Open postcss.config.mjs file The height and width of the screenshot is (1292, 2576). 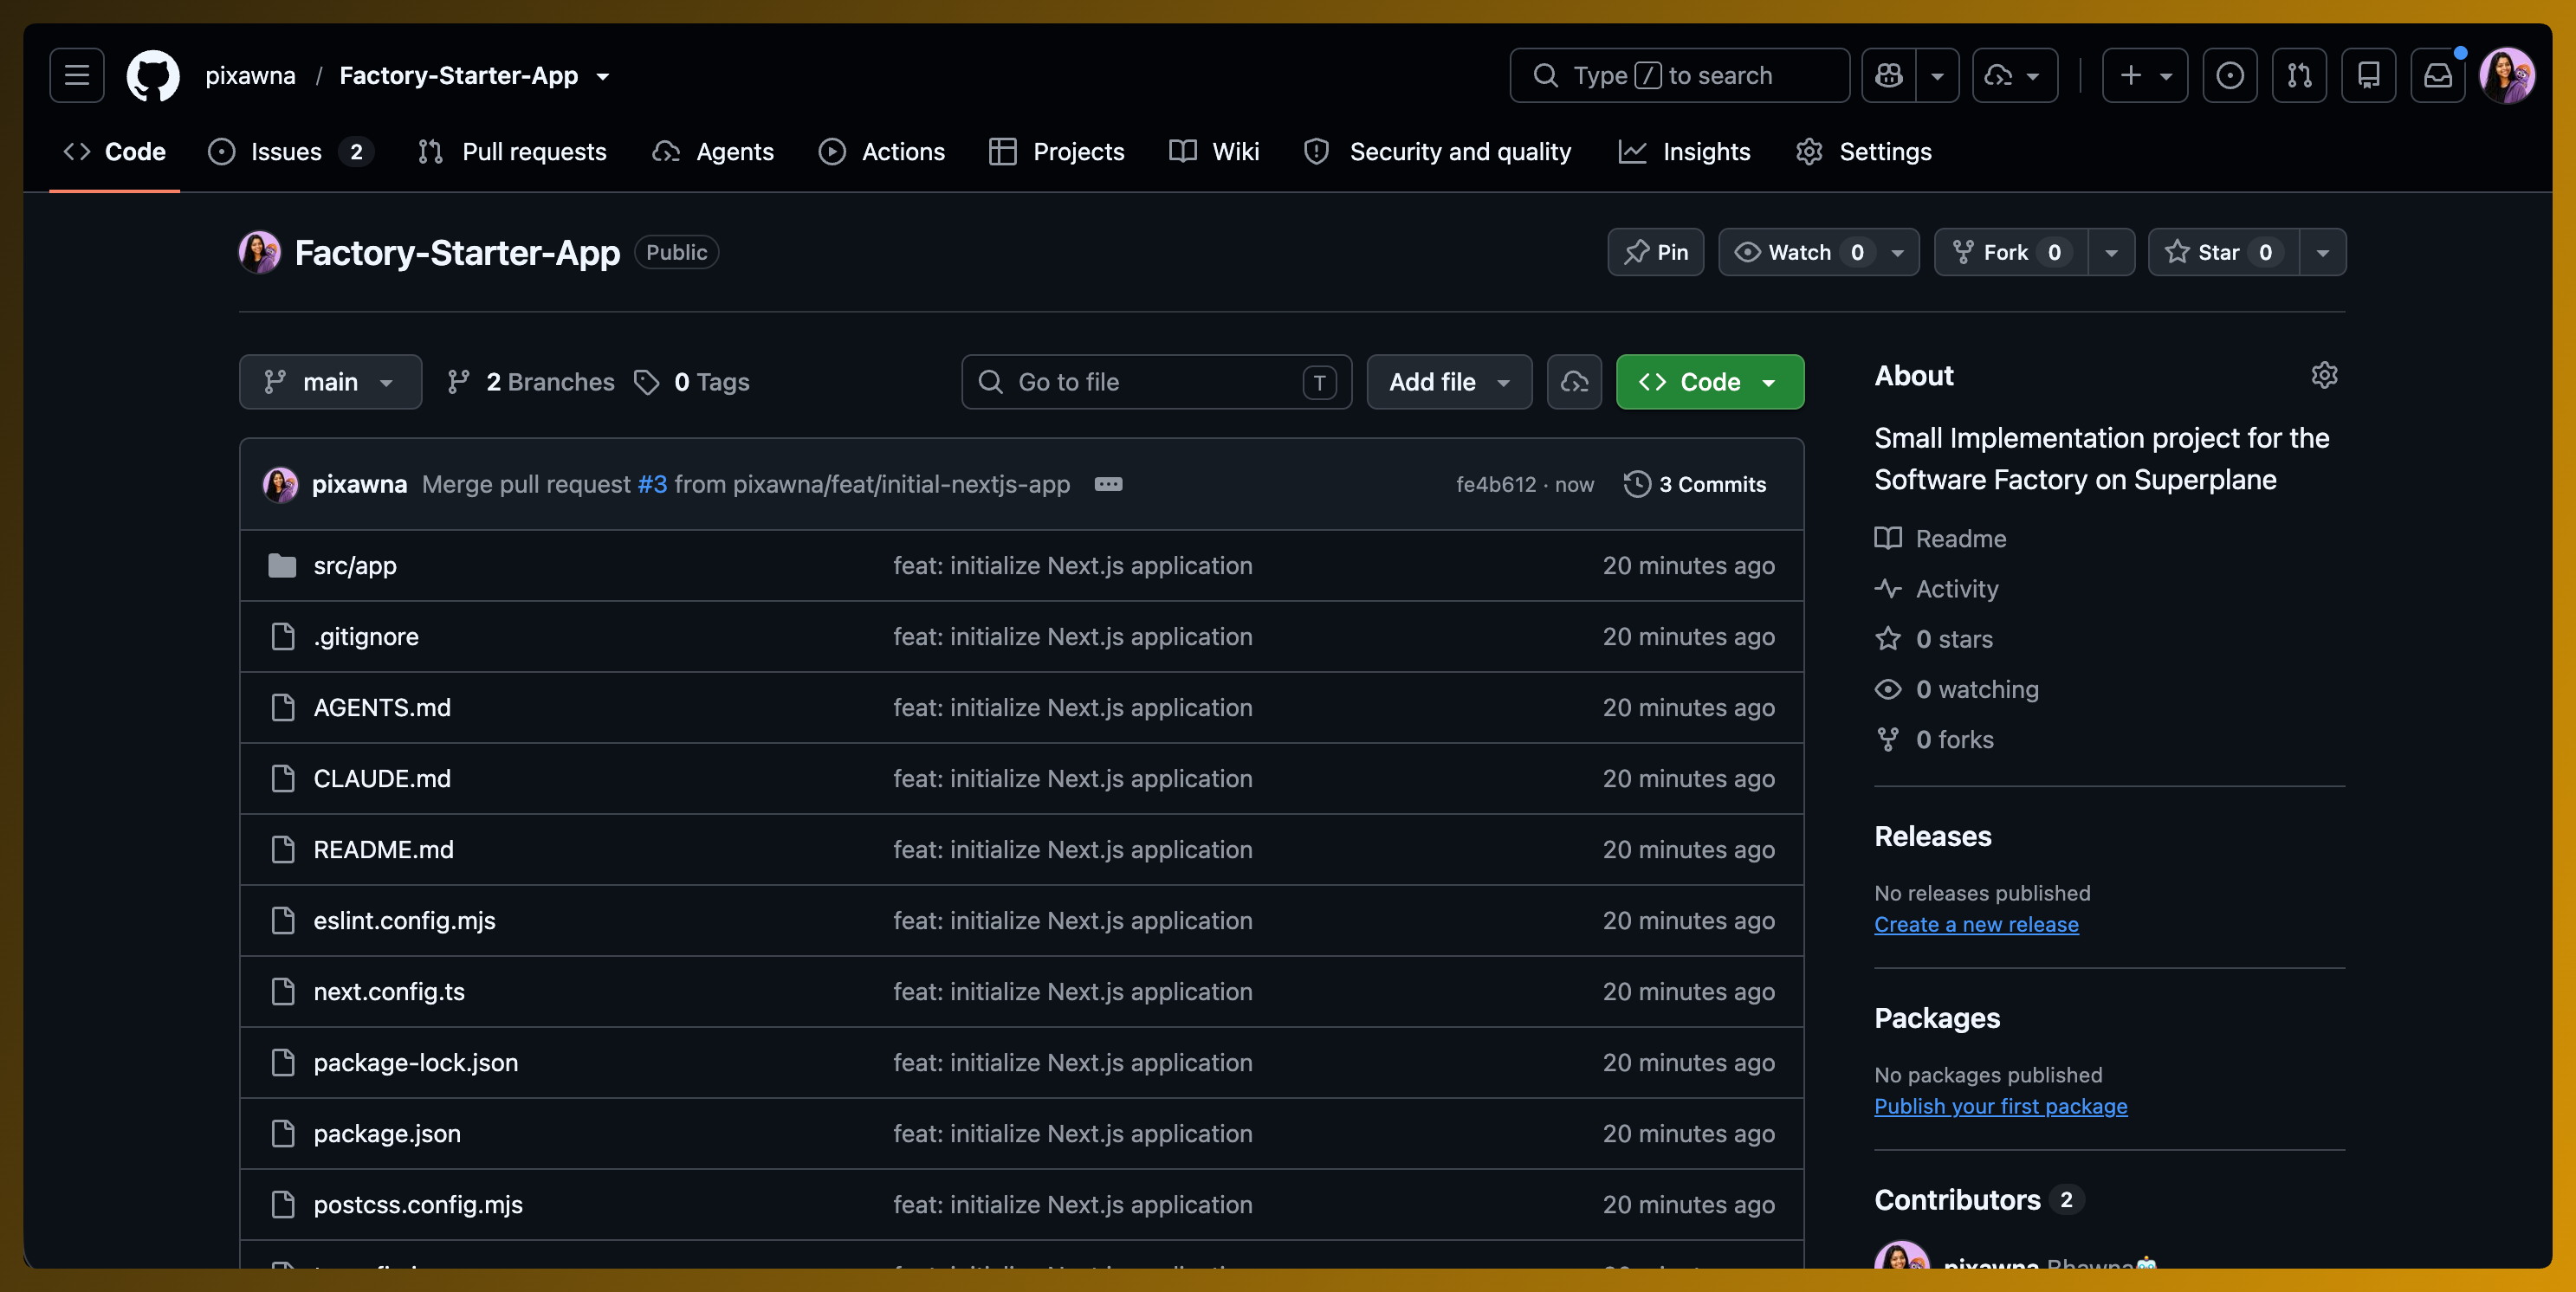(418, 1204)
